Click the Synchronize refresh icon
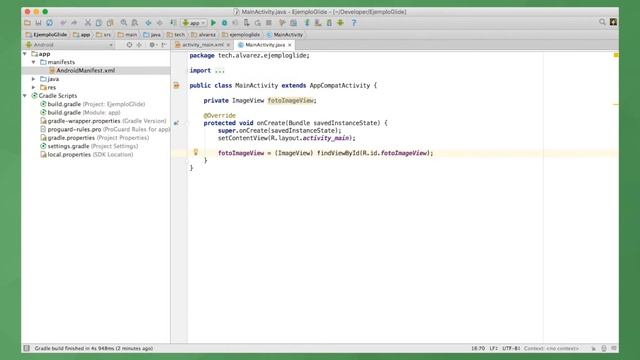The width and height of the screenshot is (640, 360). [49, 23]
